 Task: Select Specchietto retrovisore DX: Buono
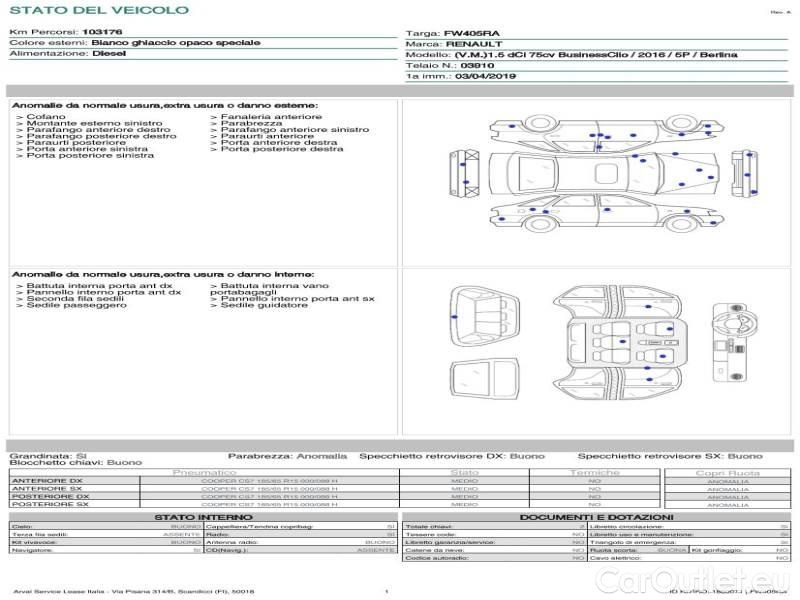452,456
